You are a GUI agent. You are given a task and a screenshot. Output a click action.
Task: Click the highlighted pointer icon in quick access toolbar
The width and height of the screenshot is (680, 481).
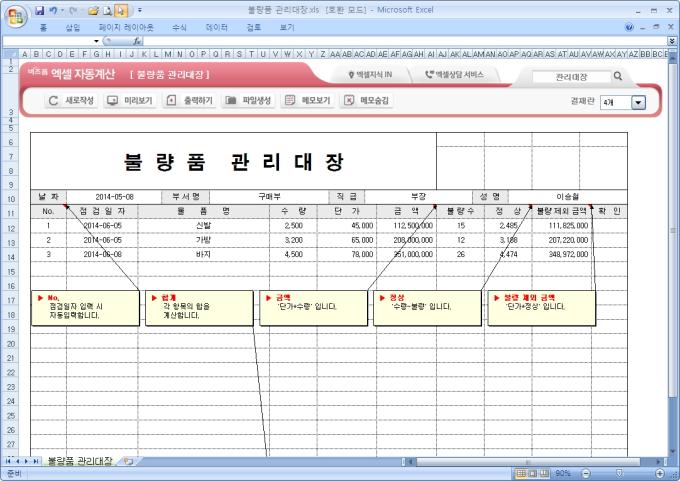click(x=121, y=10)
